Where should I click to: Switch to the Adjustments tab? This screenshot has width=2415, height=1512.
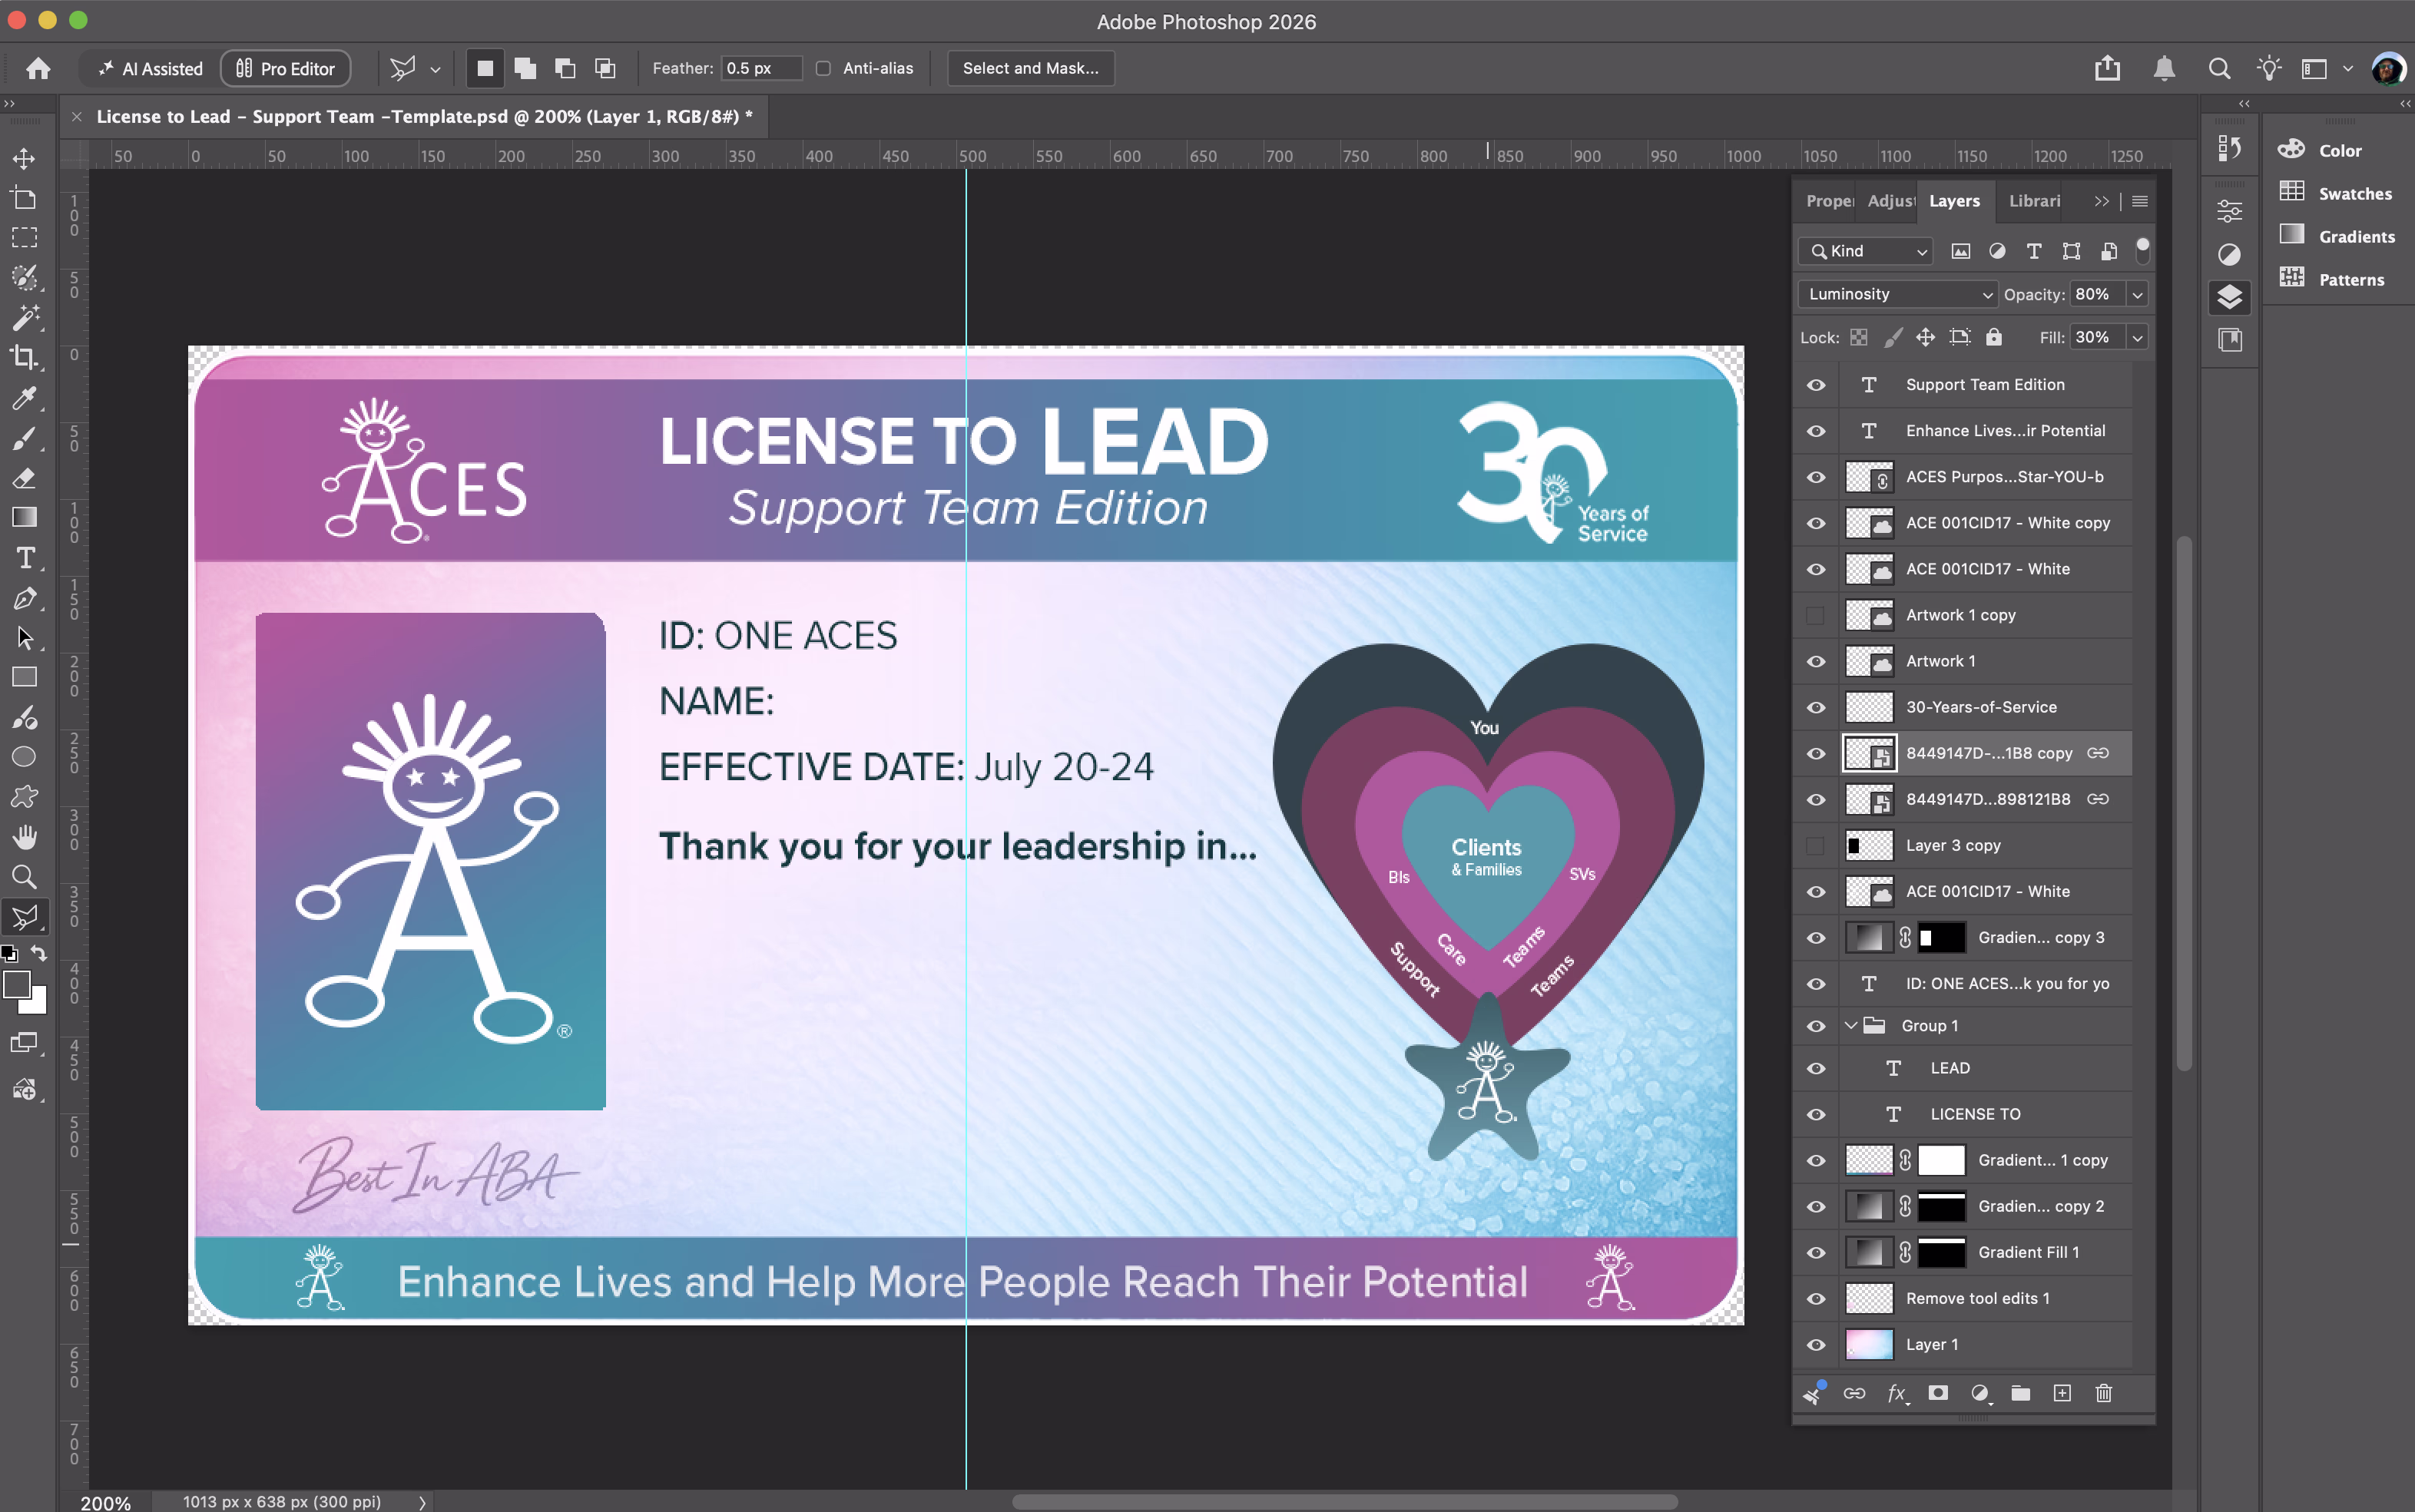coord(1890,201)
